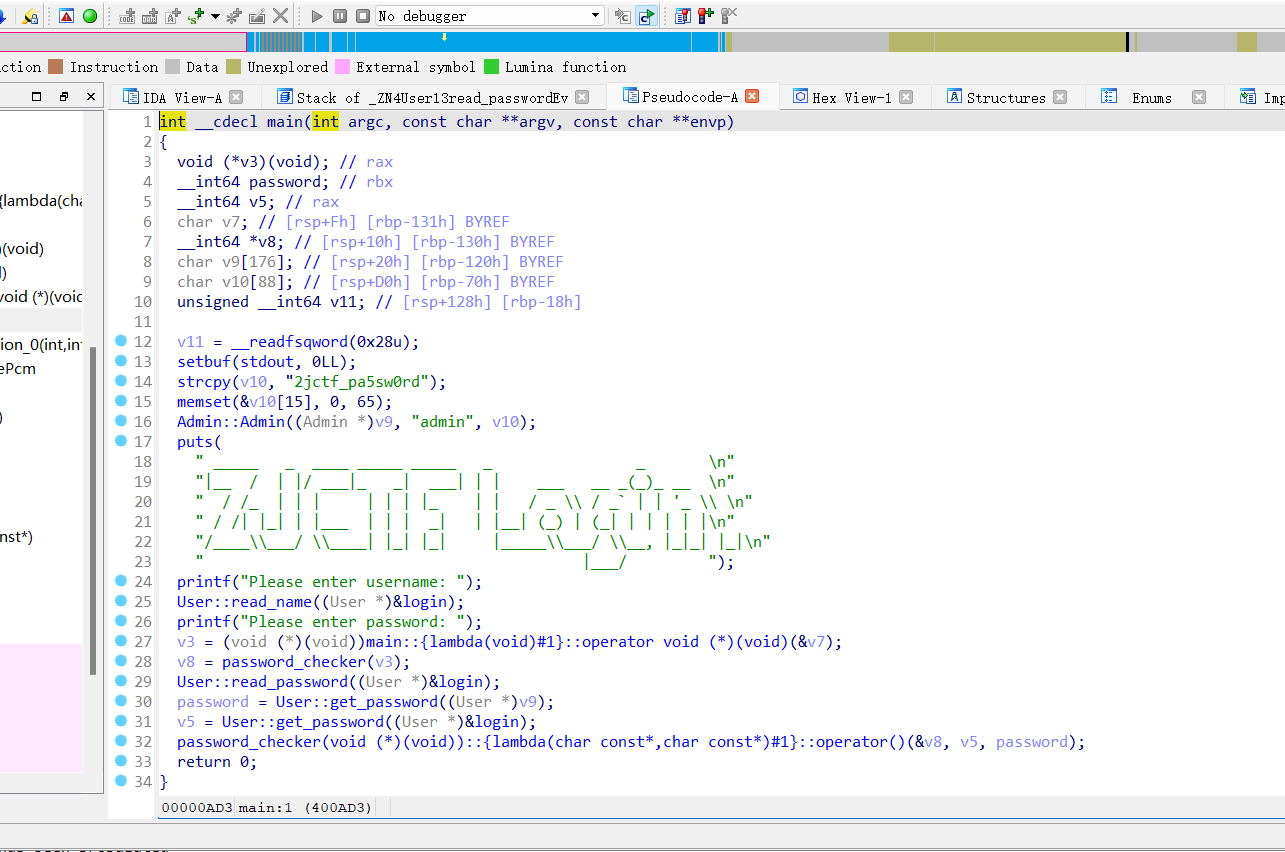
Task: Click the Lumina function legend color swatch
Action: pyautogui.click(x=491, y=67)
